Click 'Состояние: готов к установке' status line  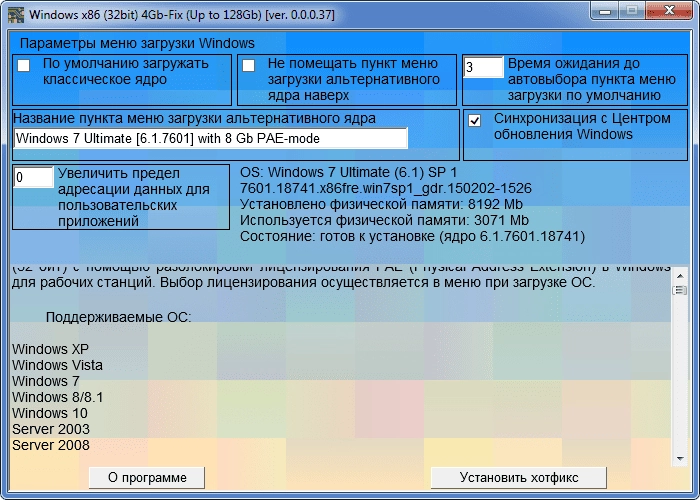point(412,237)
